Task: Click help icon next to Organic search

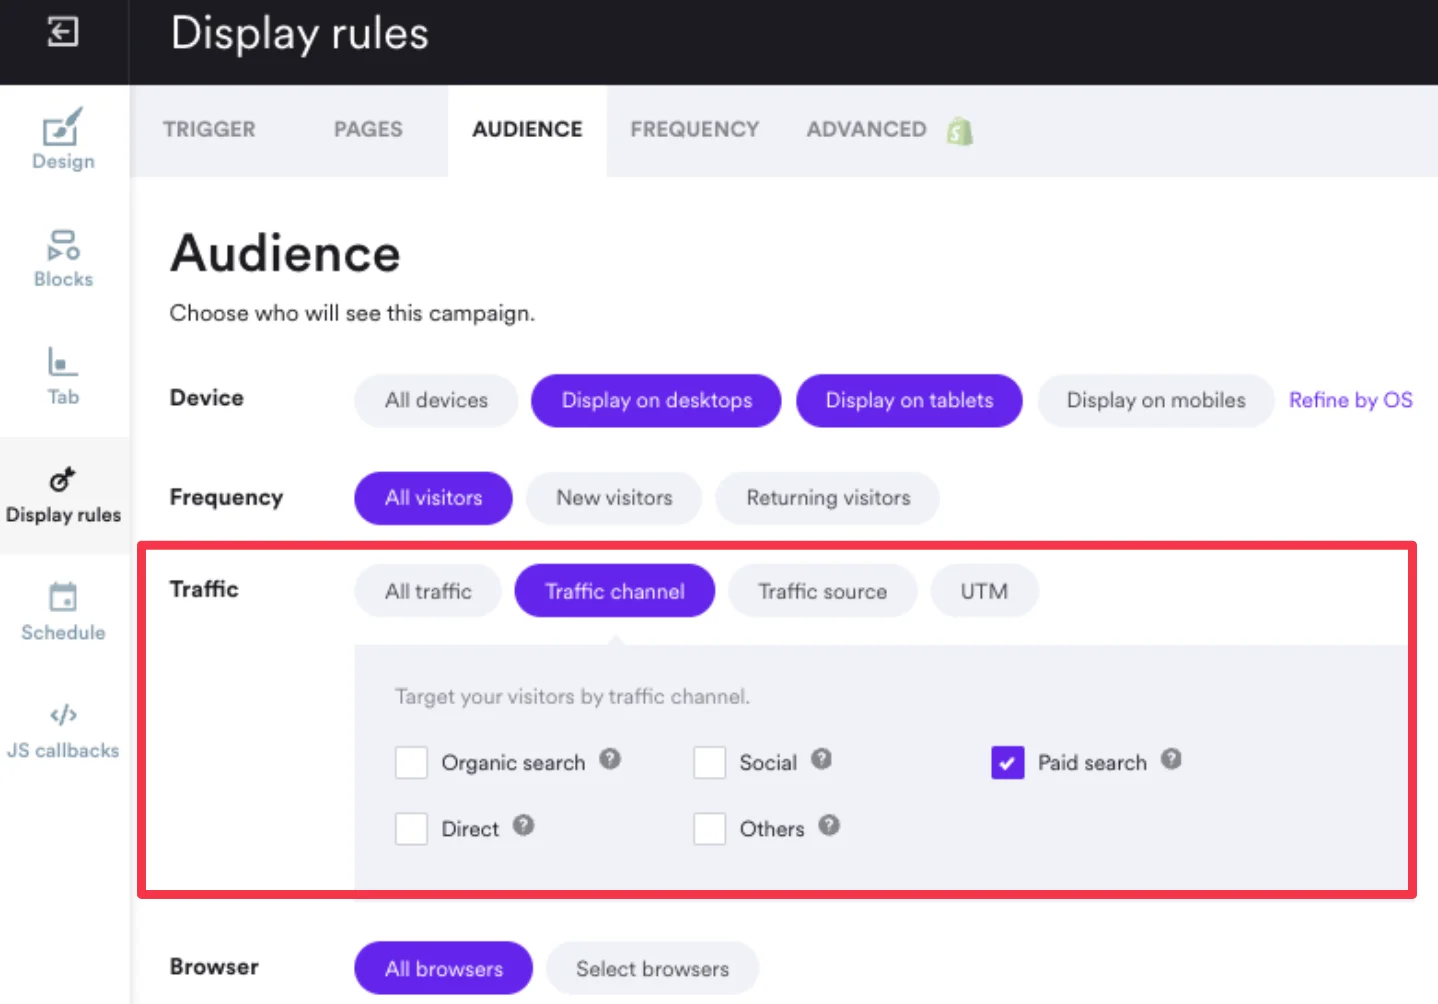Action: point(610,760)
